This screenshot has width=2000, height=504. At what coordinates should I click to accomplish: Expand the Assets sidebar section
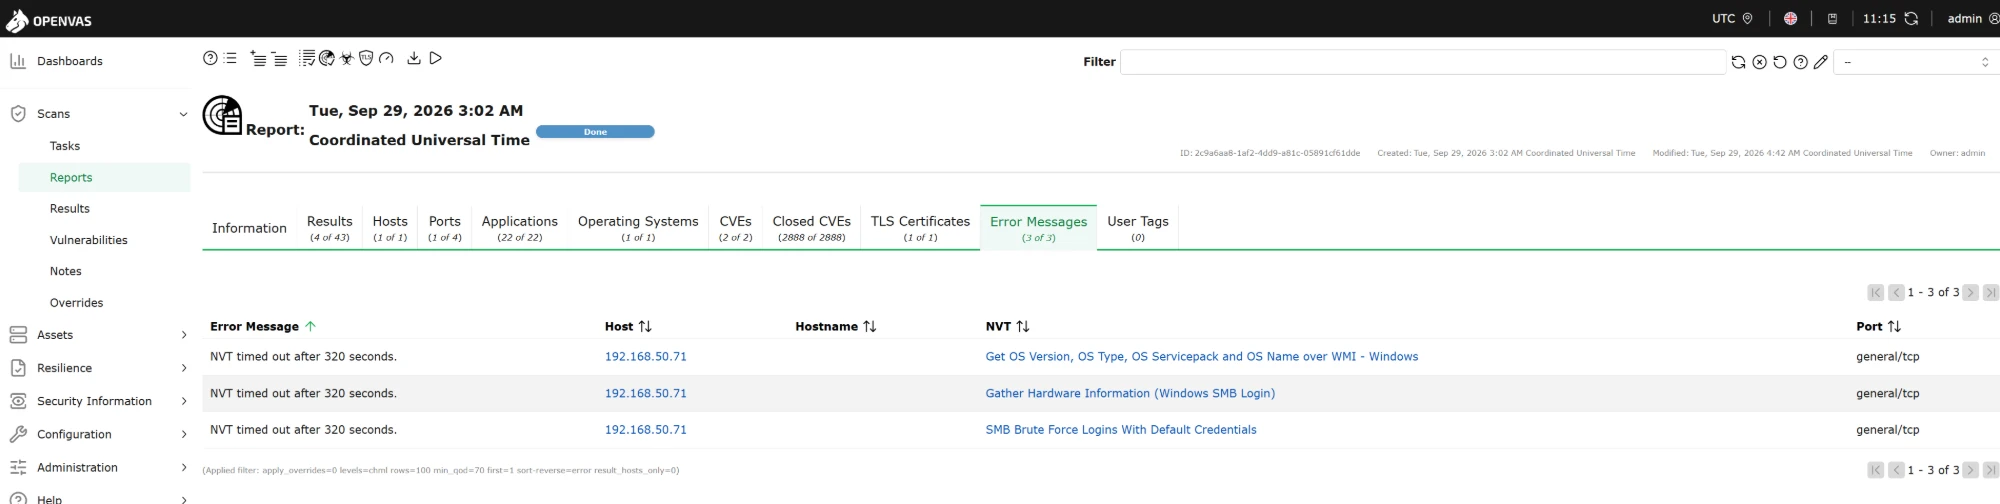click(183, 335)
